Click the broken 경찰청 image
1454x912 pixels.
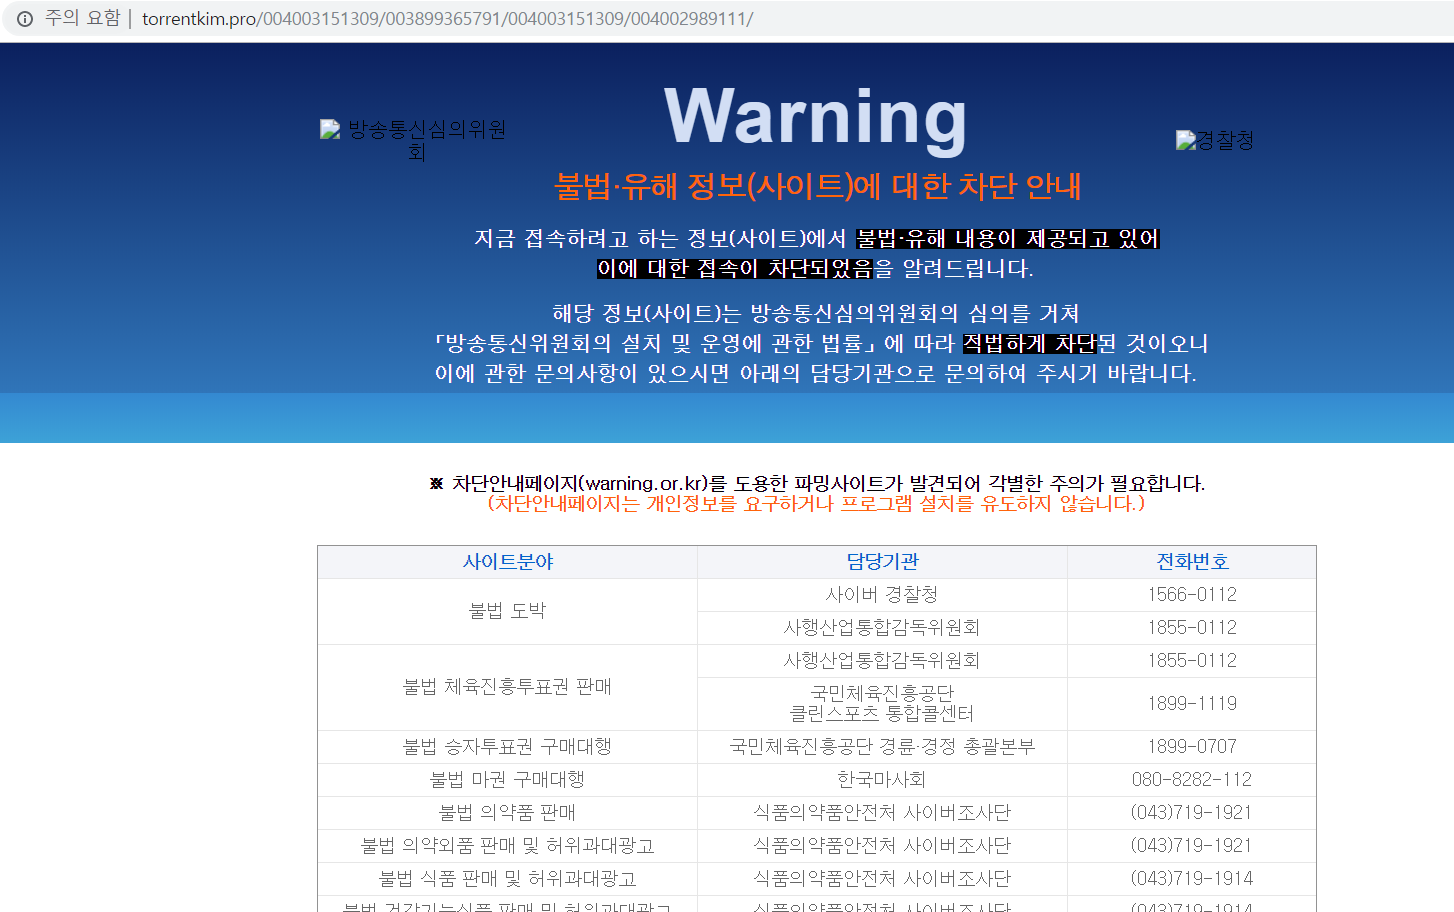1214,140
